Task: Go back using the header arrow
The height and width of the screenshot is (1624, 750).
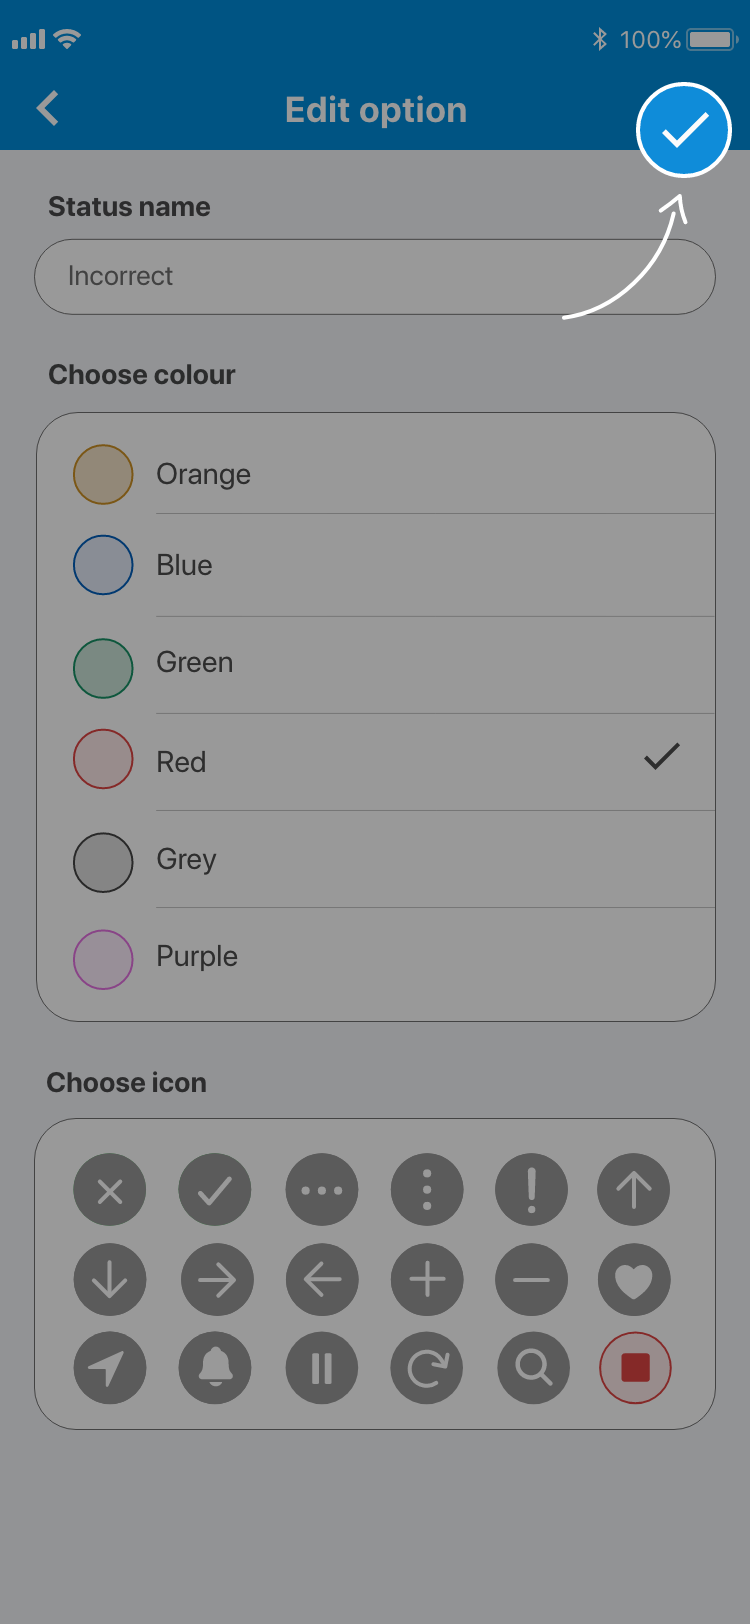Action: click(48, 108)
